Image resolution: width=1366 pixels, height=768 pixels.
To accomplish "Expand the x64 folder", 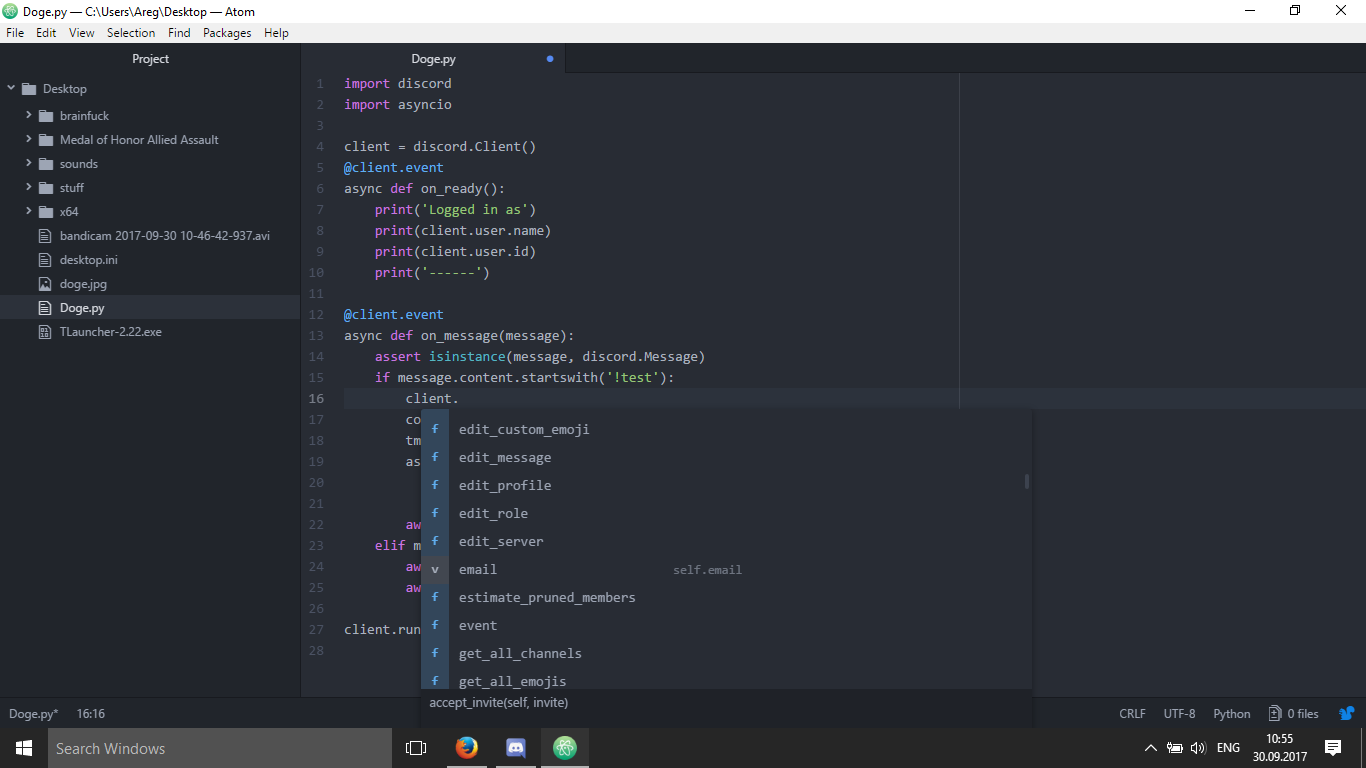I will 28,211.
